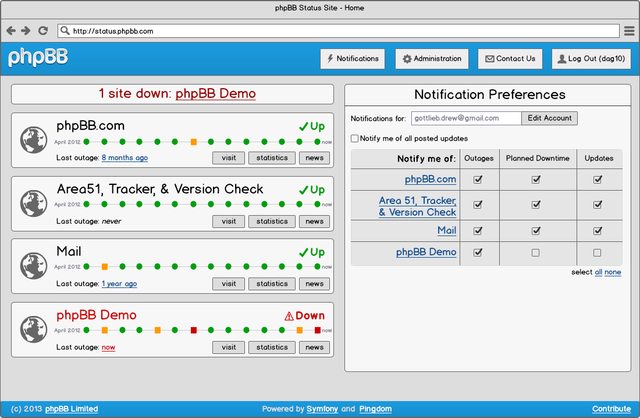Click visit button for phpBB.com
The image size is (640, 418).
(229, 158)
